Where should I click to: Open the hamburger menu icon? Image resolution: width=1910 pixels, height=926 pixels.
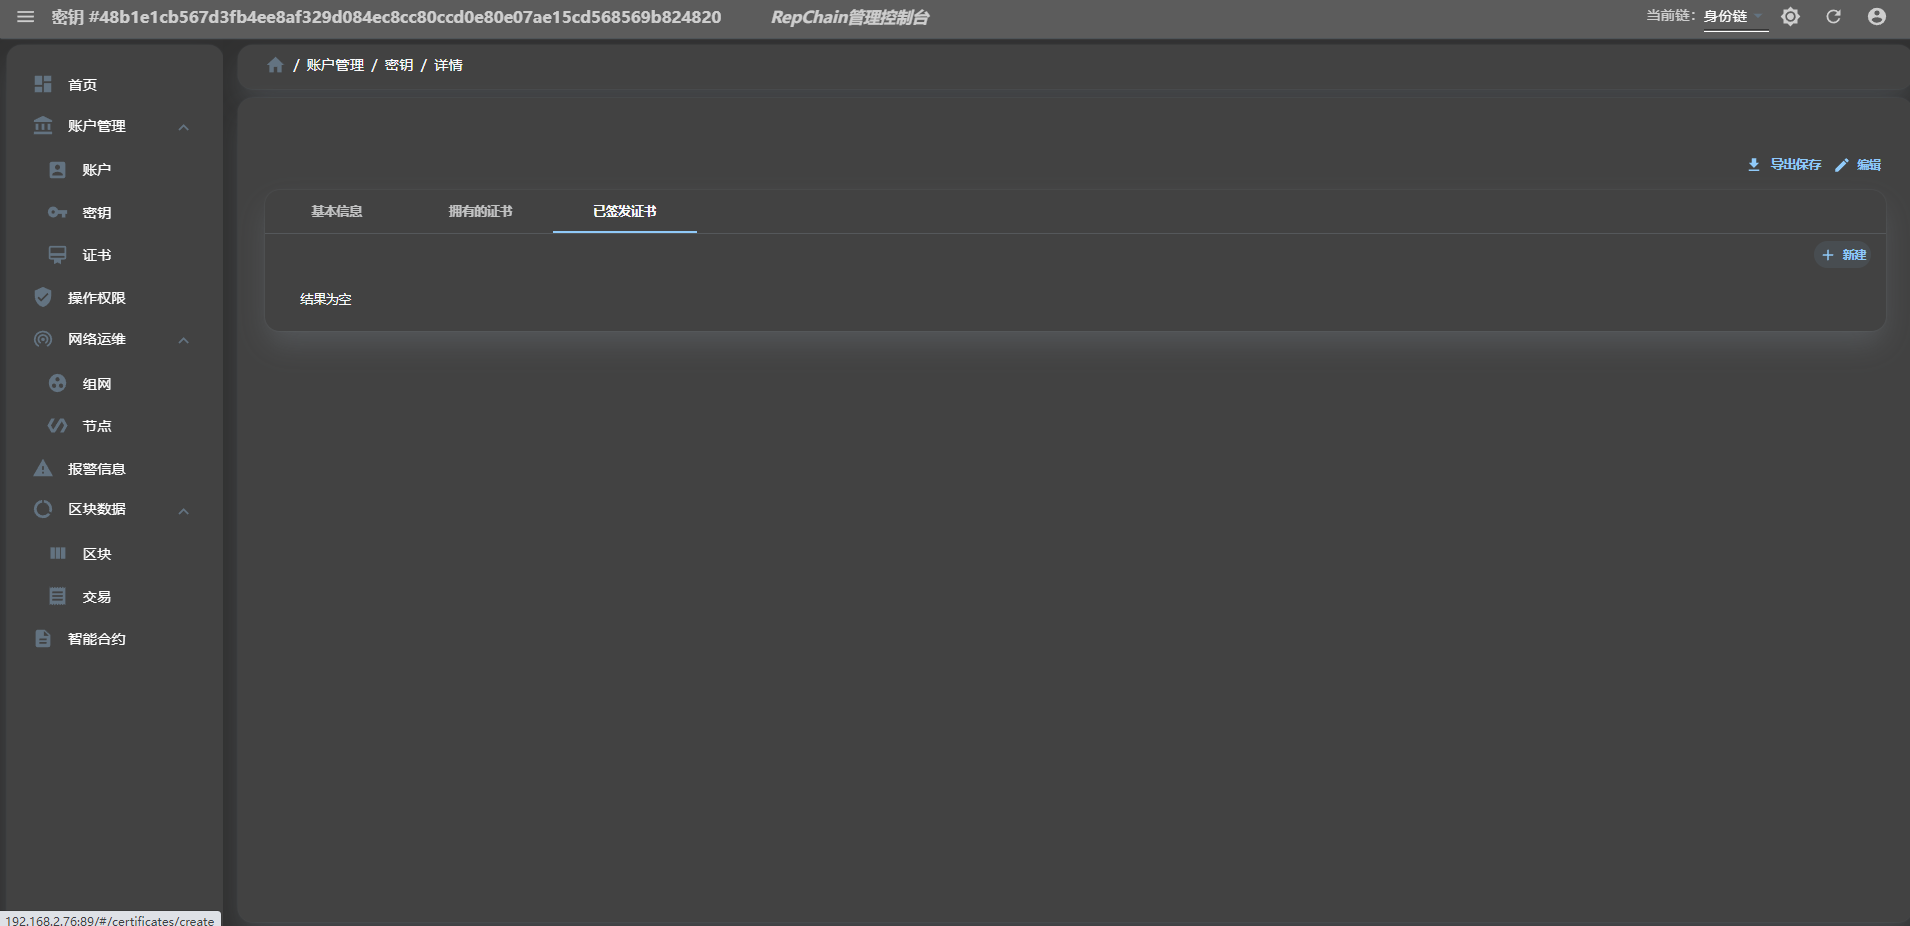tap(26, 17)
